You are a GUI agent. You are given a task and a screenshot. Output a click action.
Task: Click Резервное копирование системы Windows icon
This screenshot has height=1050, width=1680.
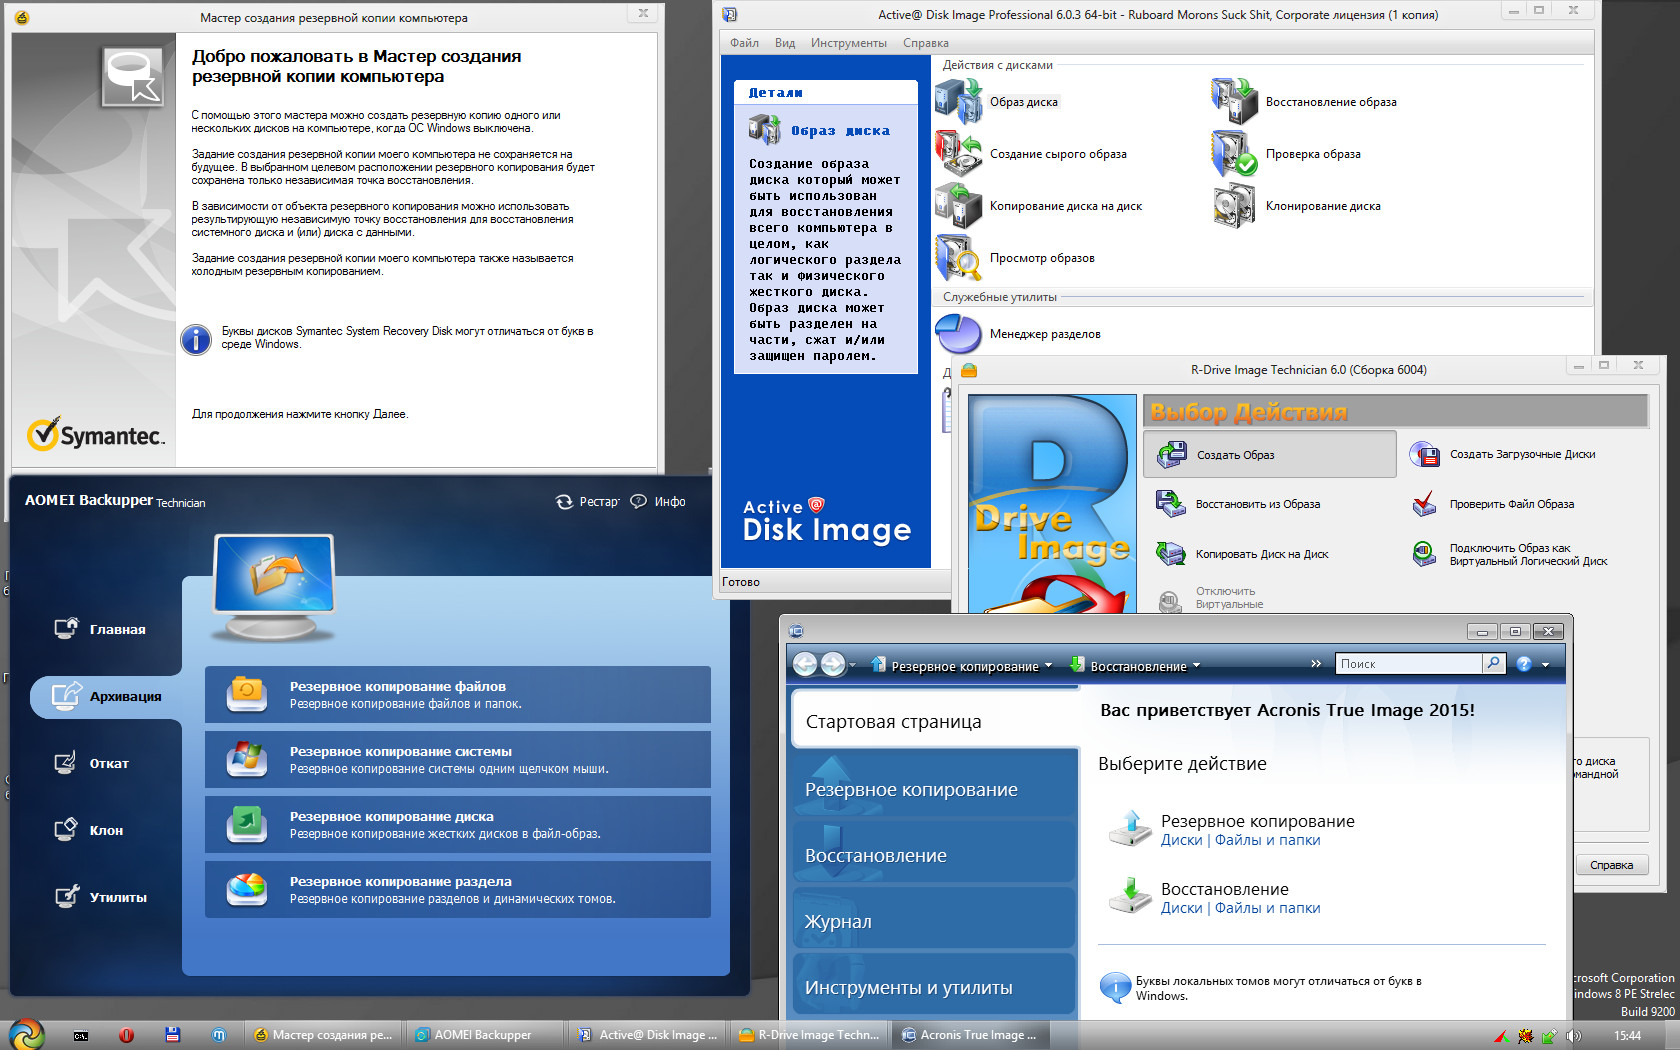coord(246,759)
